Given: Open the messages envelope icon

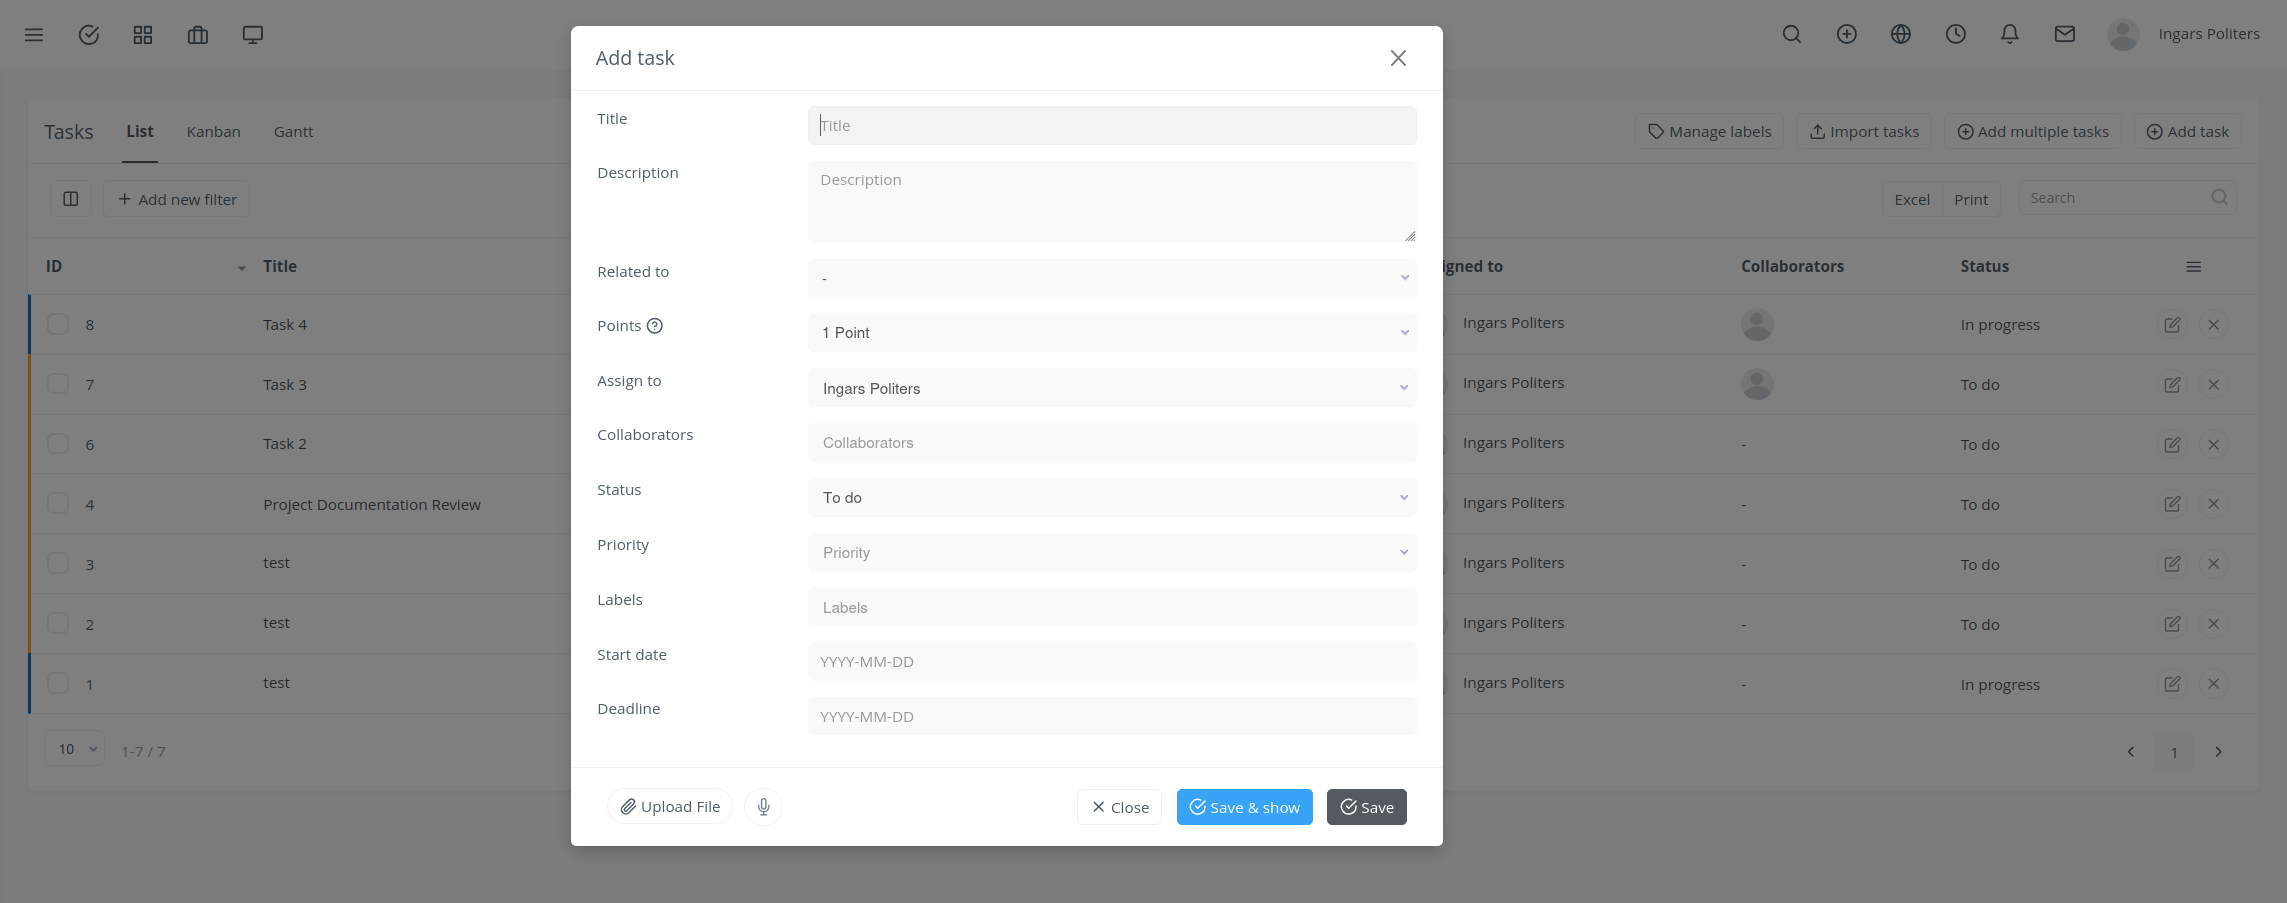Looking at the screenshot, I should (2064, 34).
